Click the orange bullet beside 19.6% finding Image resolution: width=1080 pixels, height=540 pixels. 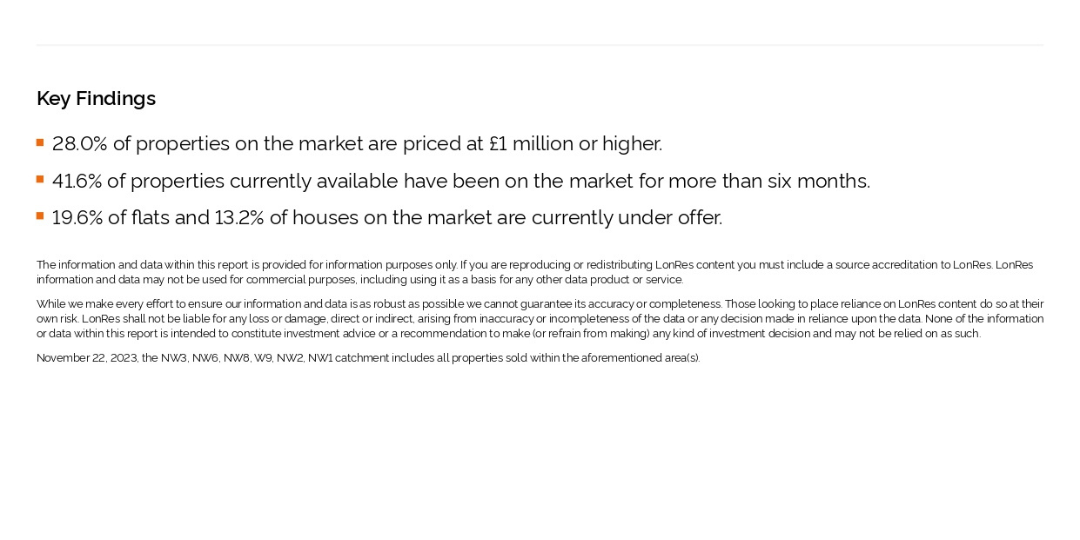pyautogui.click(x=40, y=216)
